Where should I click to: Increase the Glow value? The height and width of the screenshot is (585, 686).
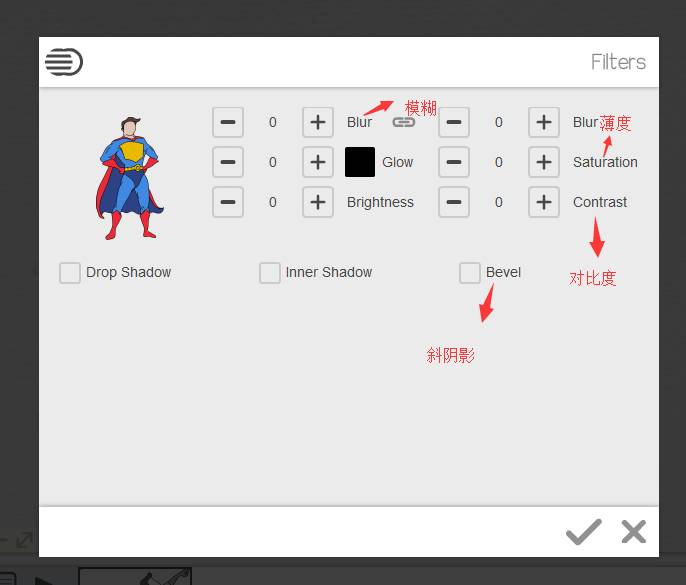[x=318, y=162]
